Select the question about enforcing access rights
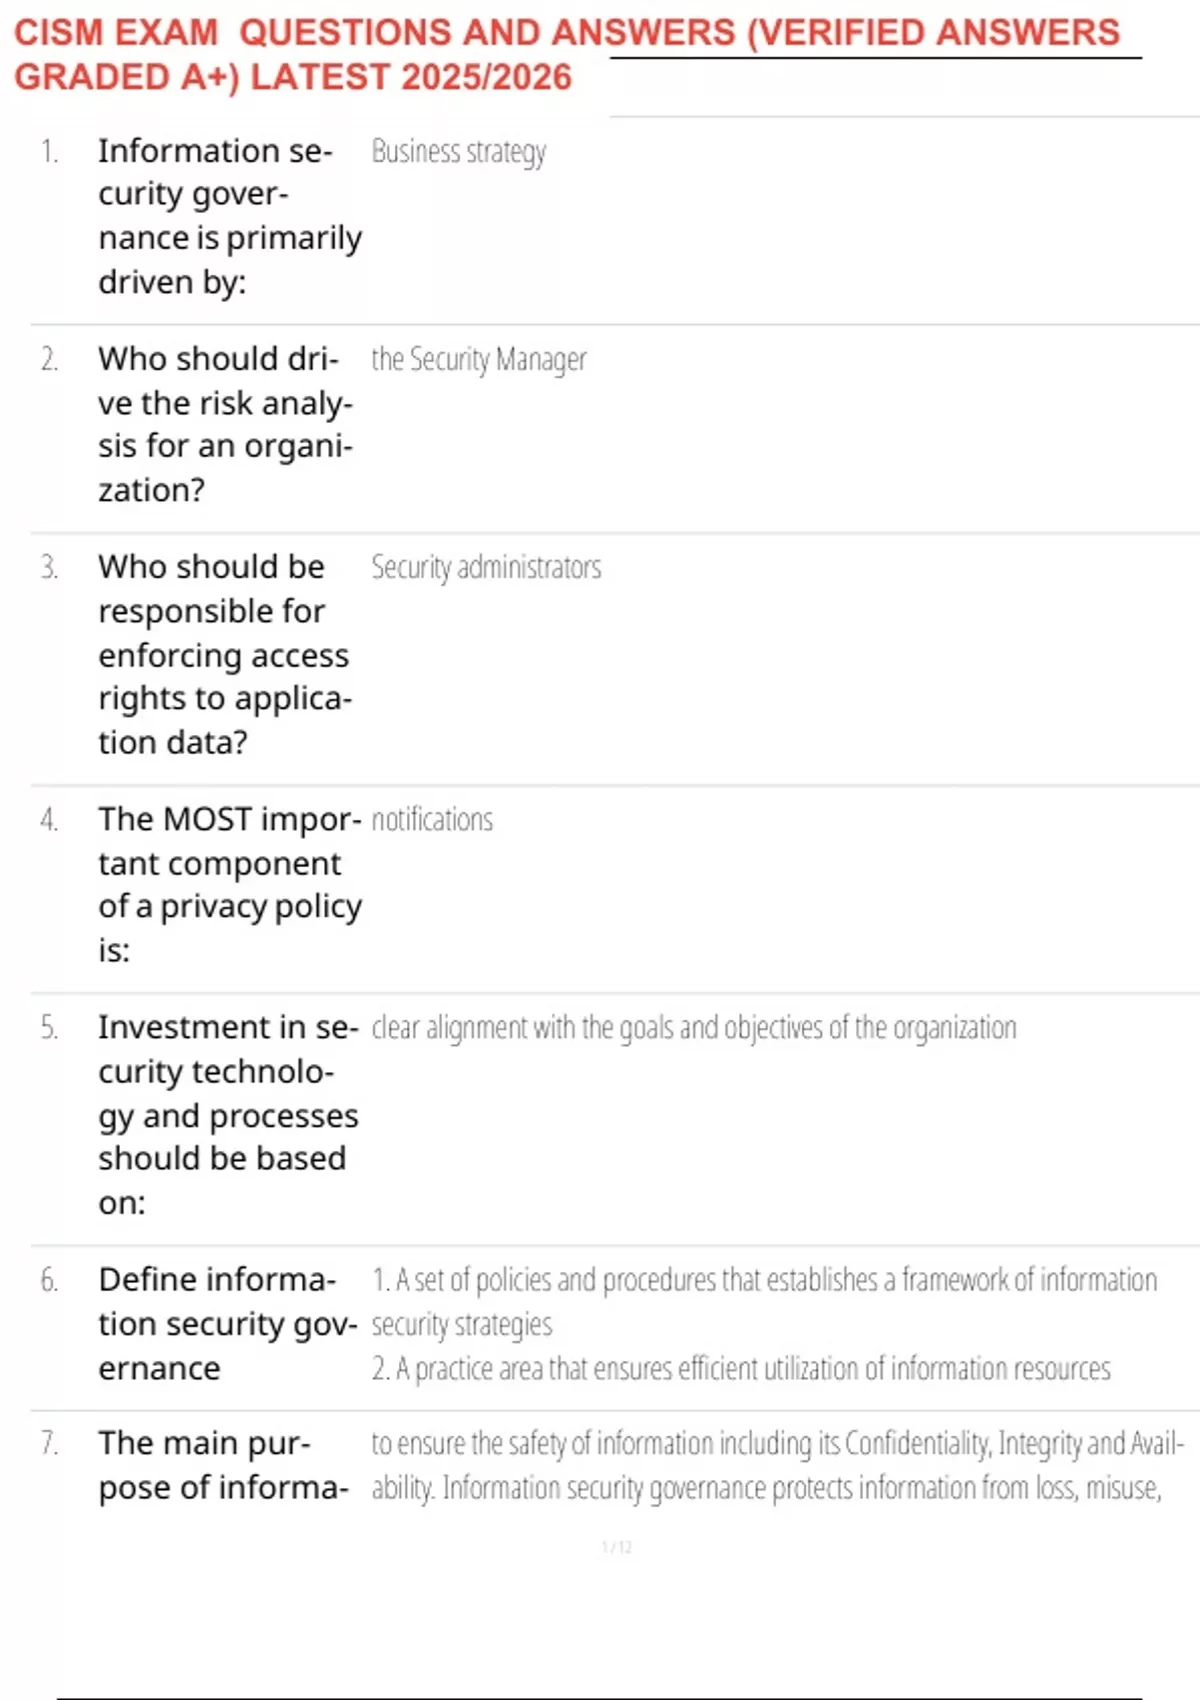1200x1700 pixels. pos(224,654)
